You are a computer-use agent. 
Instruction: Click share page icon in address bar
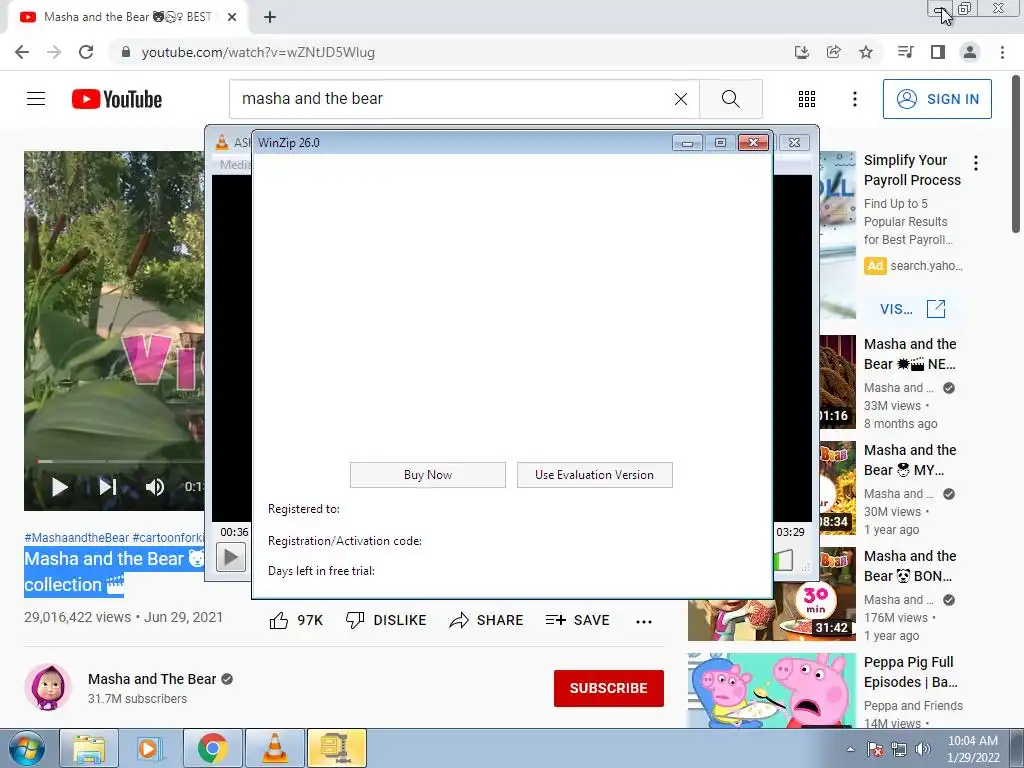click(833, 52)
